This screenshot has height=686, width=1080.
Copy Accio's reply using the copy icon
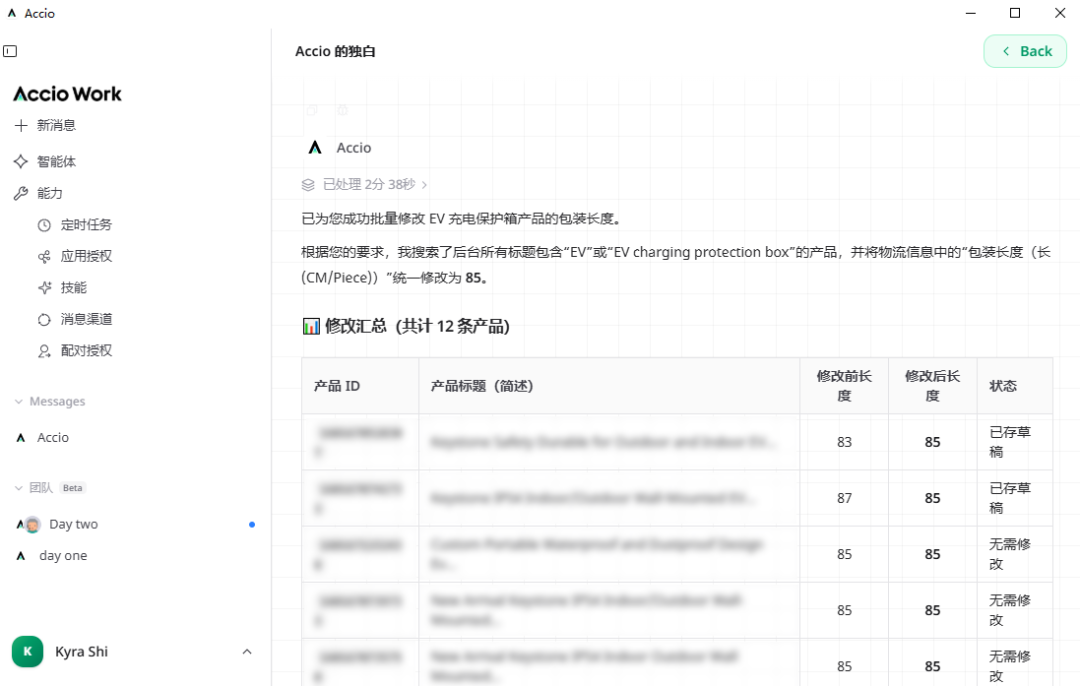pos(310,111)
